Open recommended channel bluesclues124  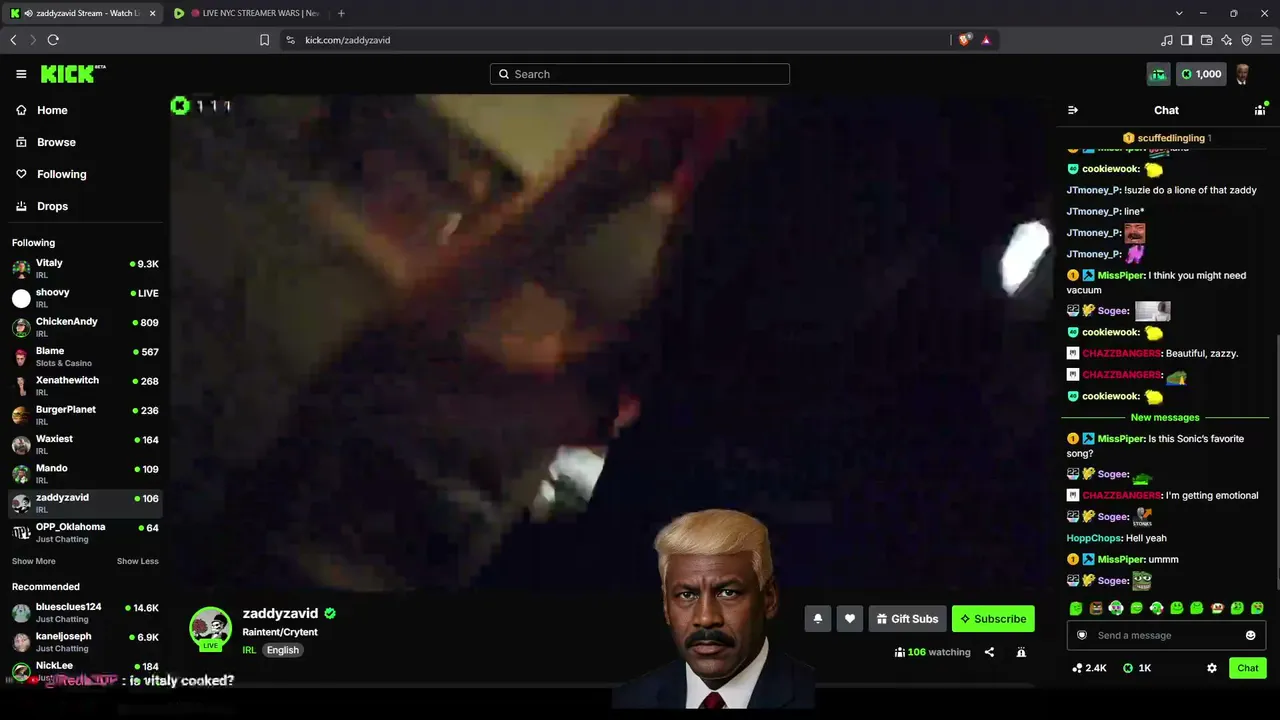[x=85, y=612]
